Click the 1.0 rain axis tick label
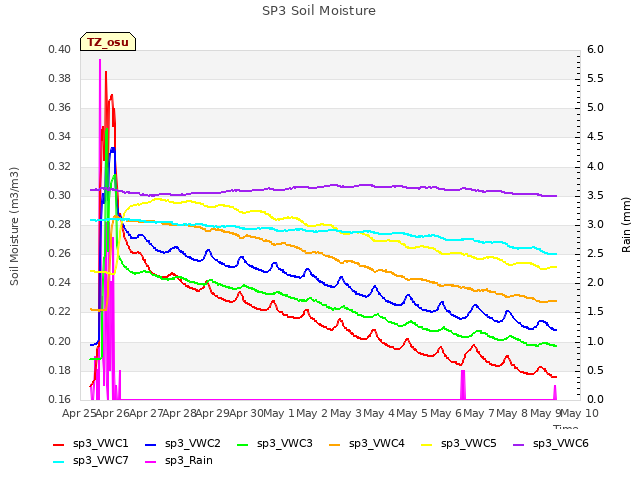This screenshot has height=480, width=640. [595, 341]
